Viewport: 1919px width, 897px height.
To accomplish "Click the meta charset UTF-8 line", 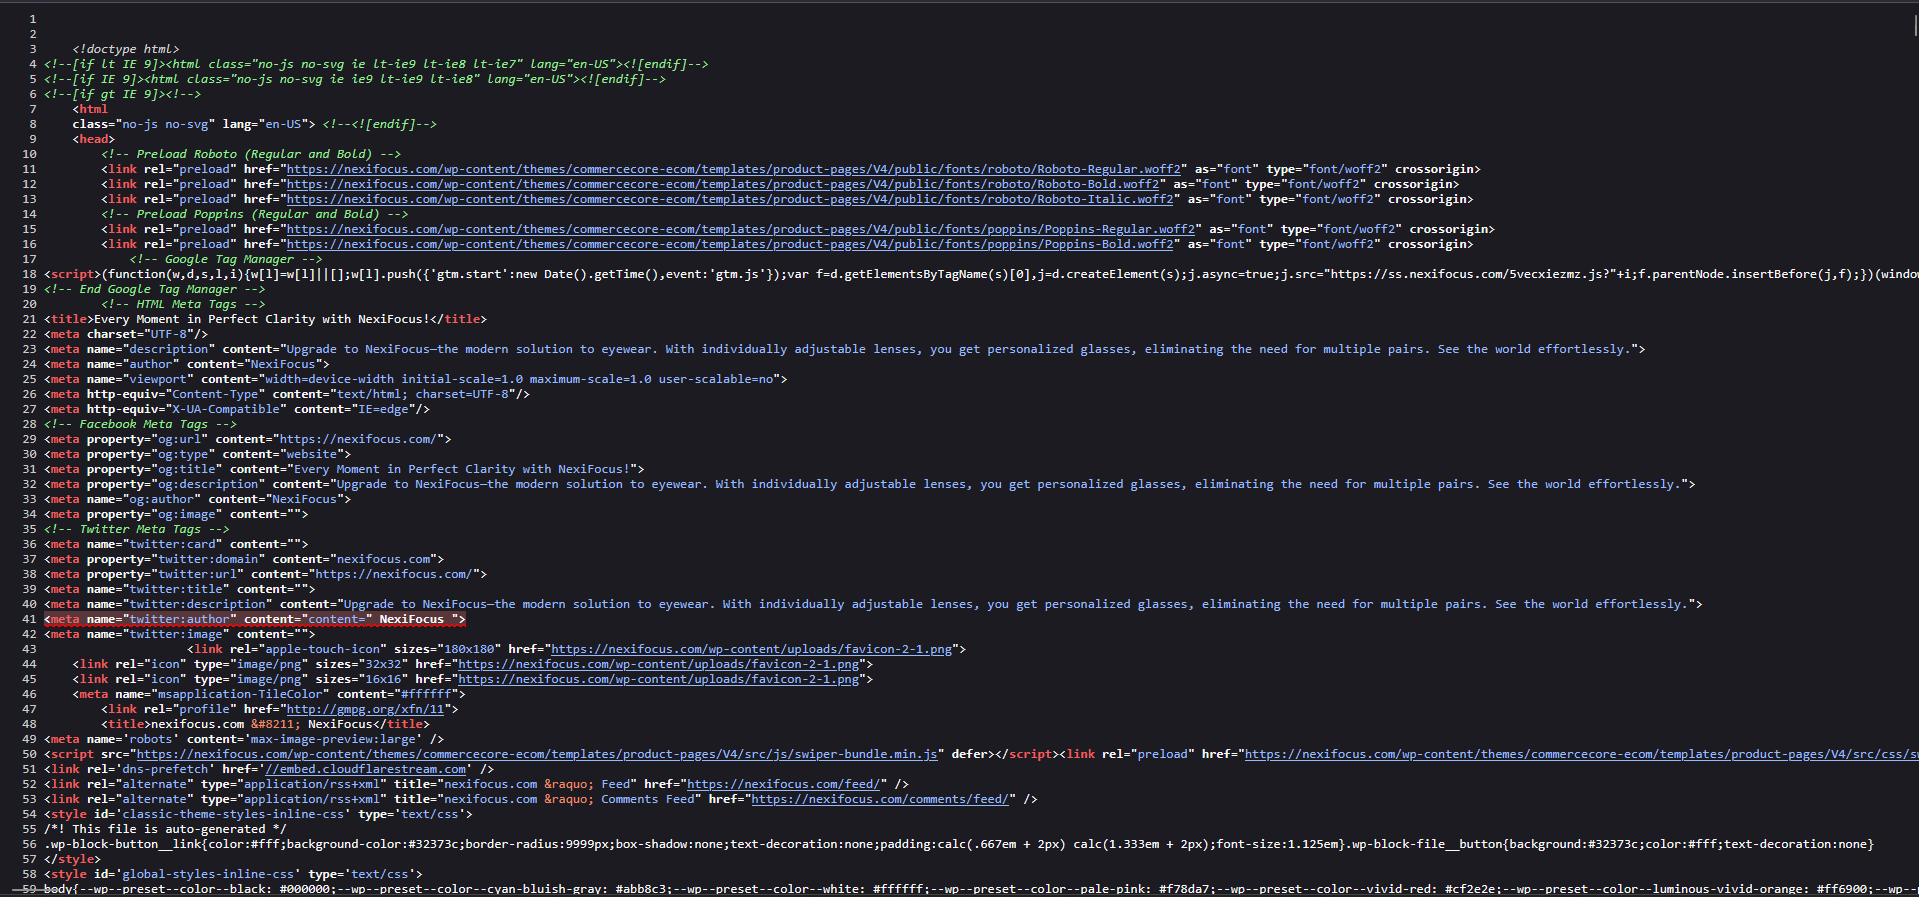I will pyautogui.click(x=126, y=334).
